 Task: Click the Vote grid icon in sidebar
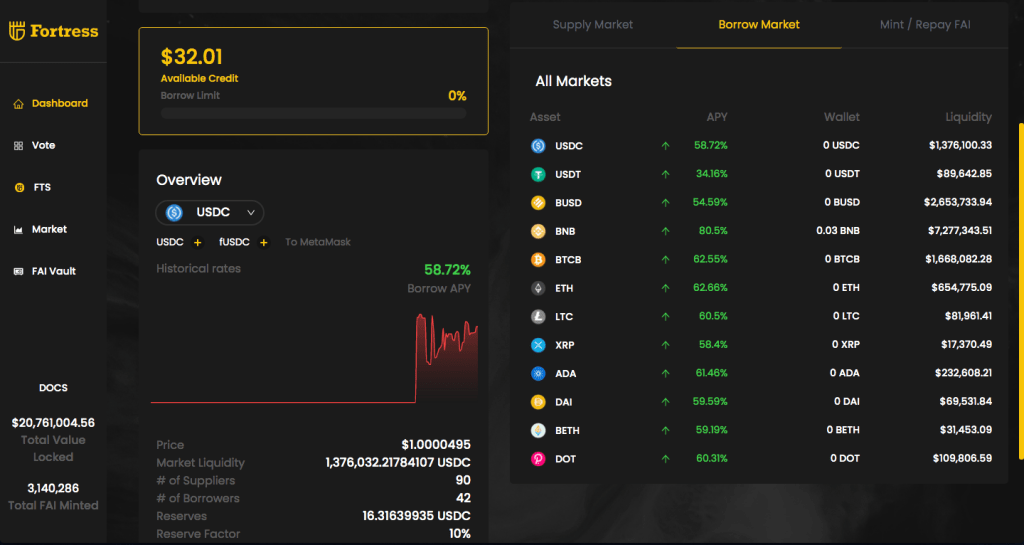(x=18, y=146)
